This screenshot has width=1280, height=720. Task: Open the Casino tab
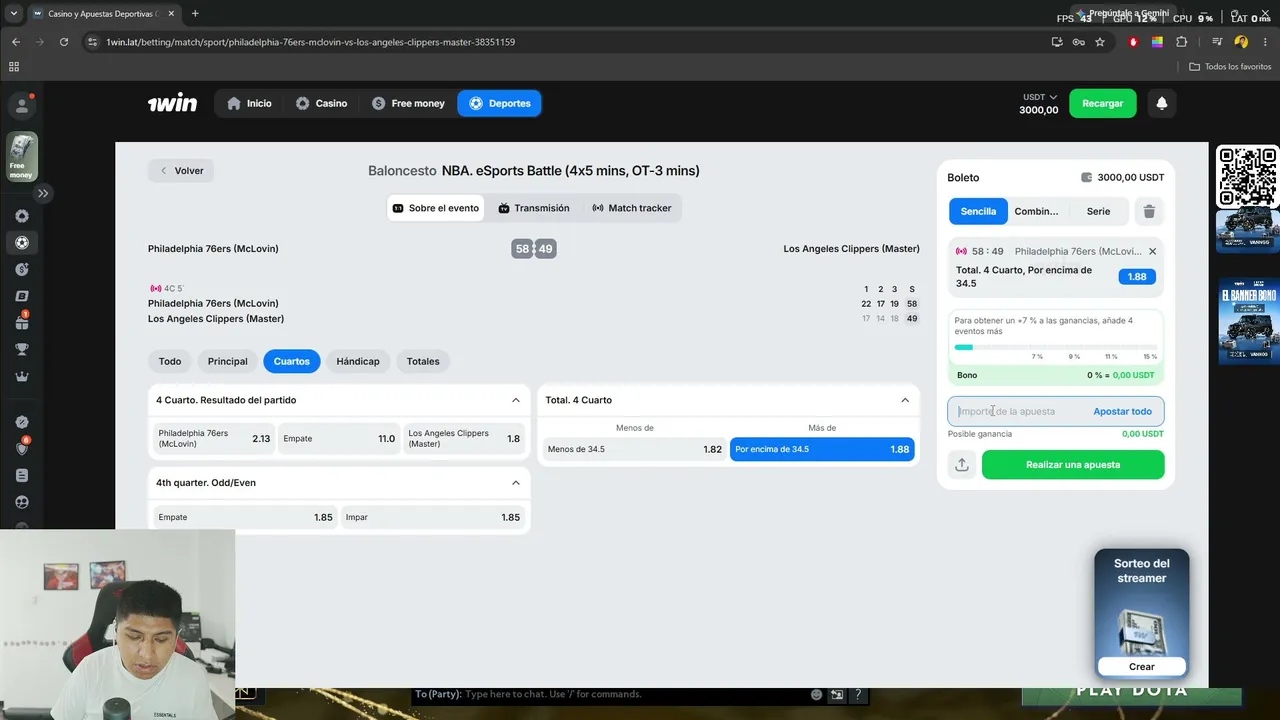321,103
